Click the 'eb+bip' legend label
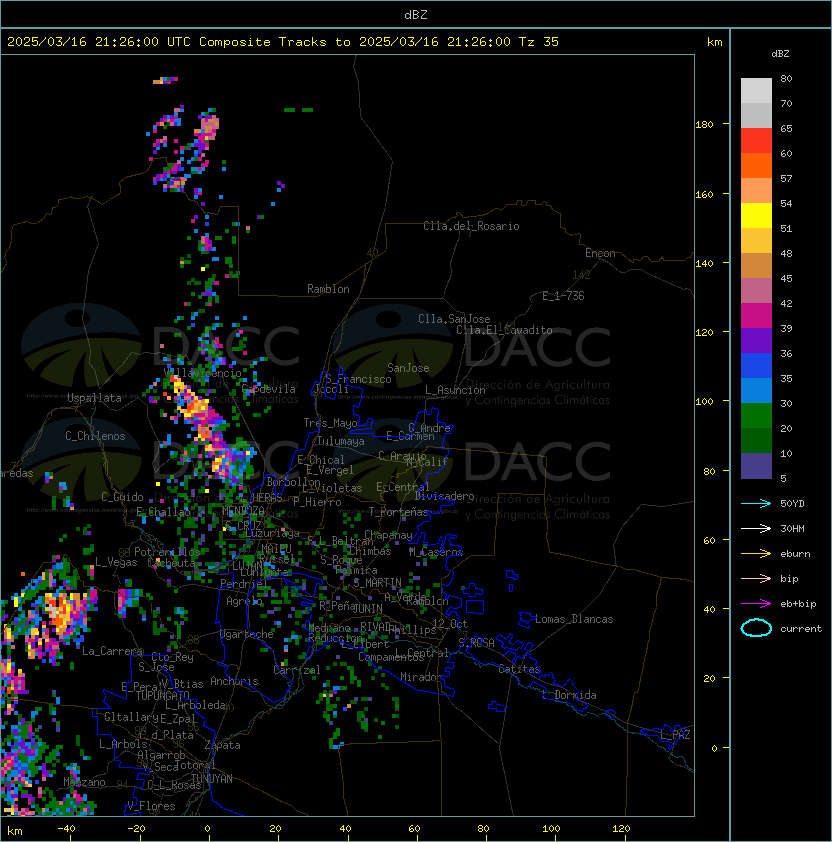832x842 pixels. [798, 604]
